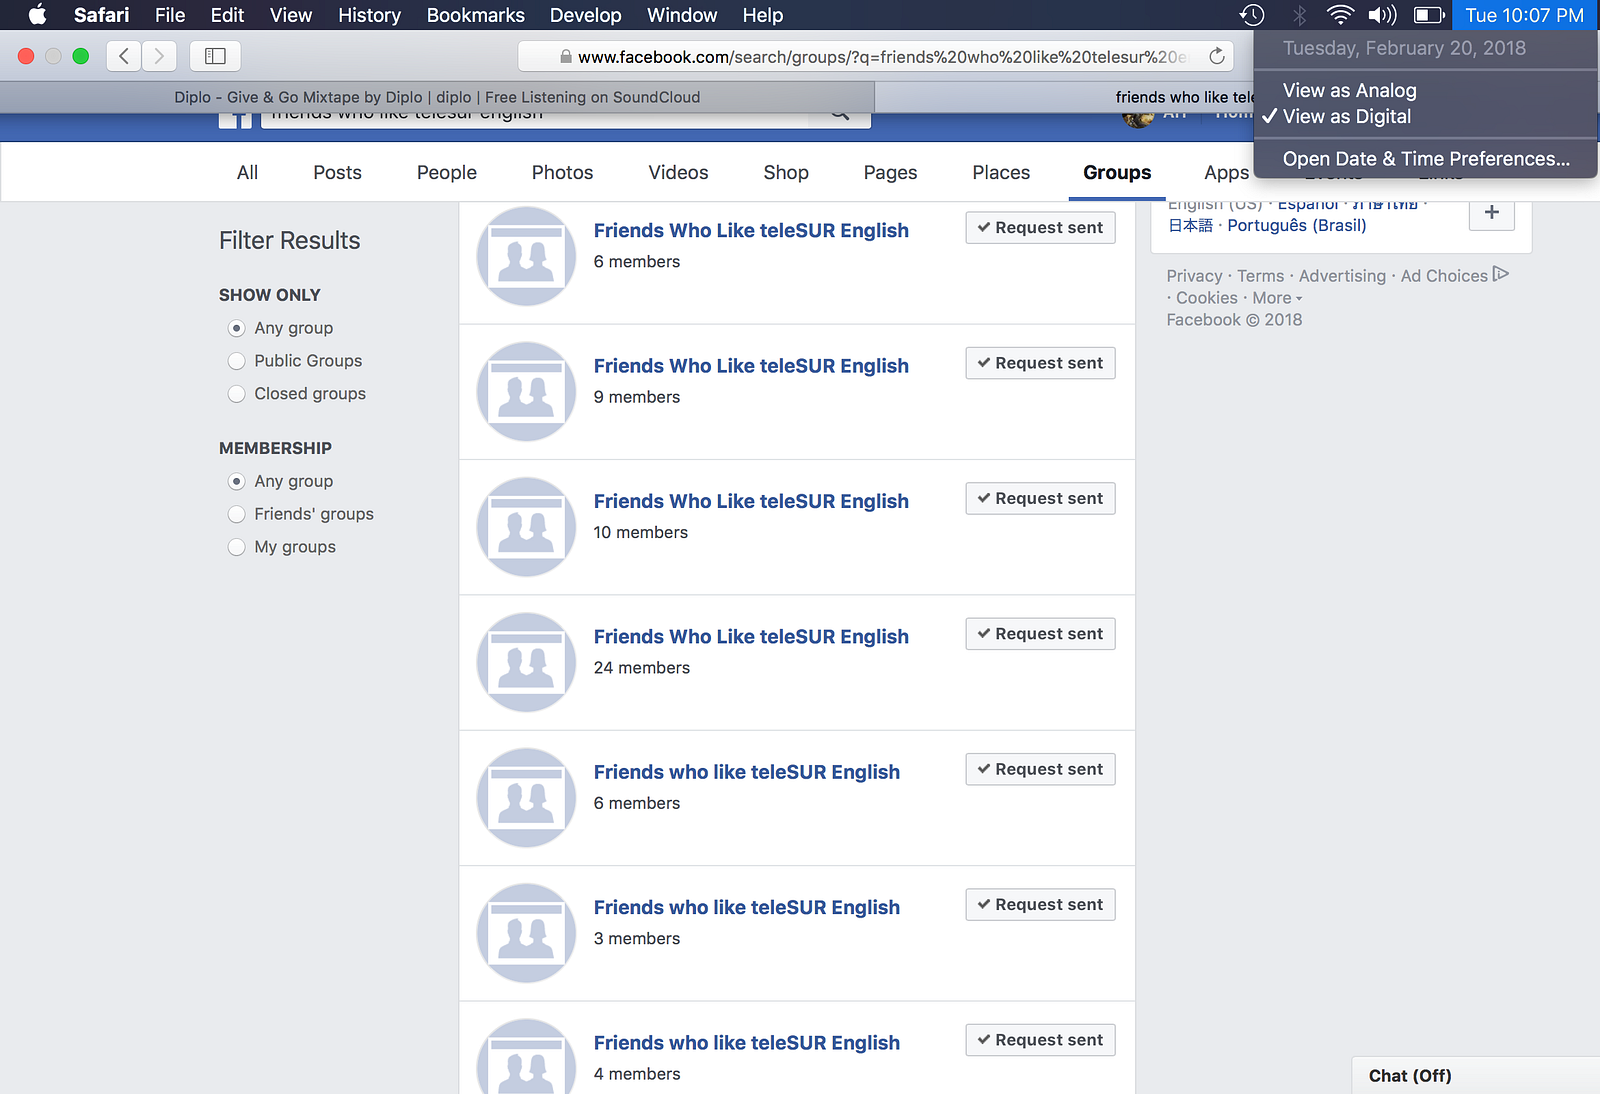Screen dimensions: 1600x1094
Task: Switch to the Videos search tab
Action: (x=678, y=172)
